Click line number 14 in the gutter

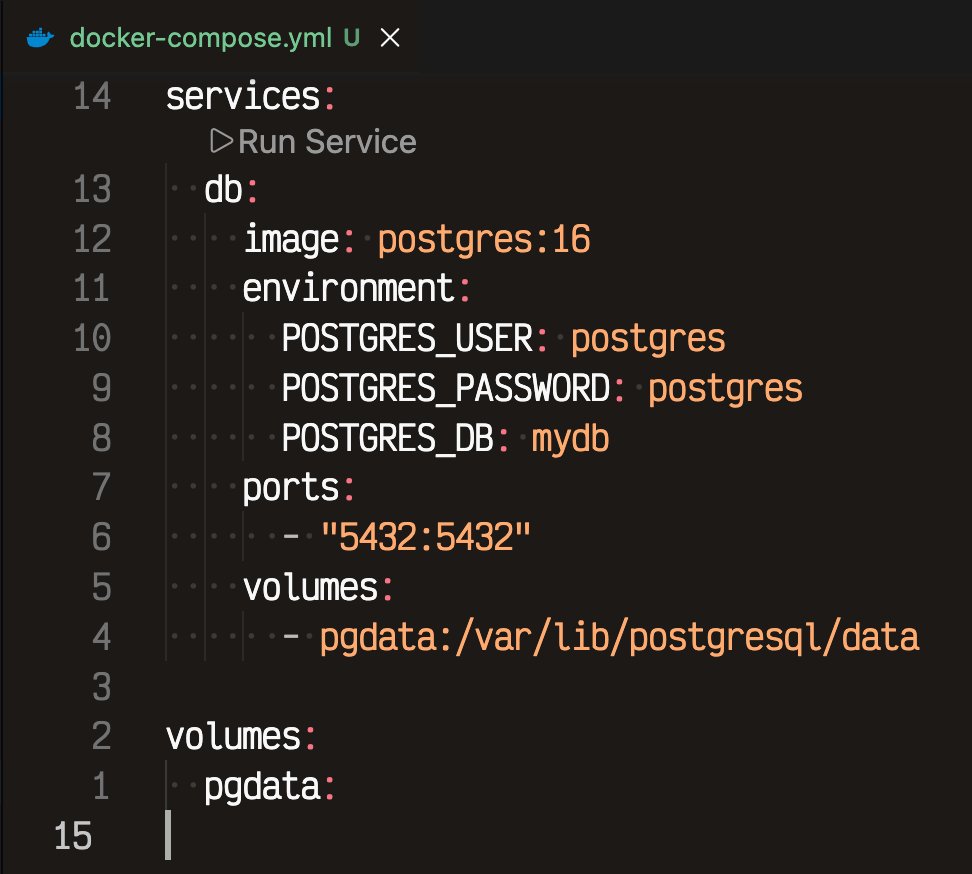coord(92,97)
